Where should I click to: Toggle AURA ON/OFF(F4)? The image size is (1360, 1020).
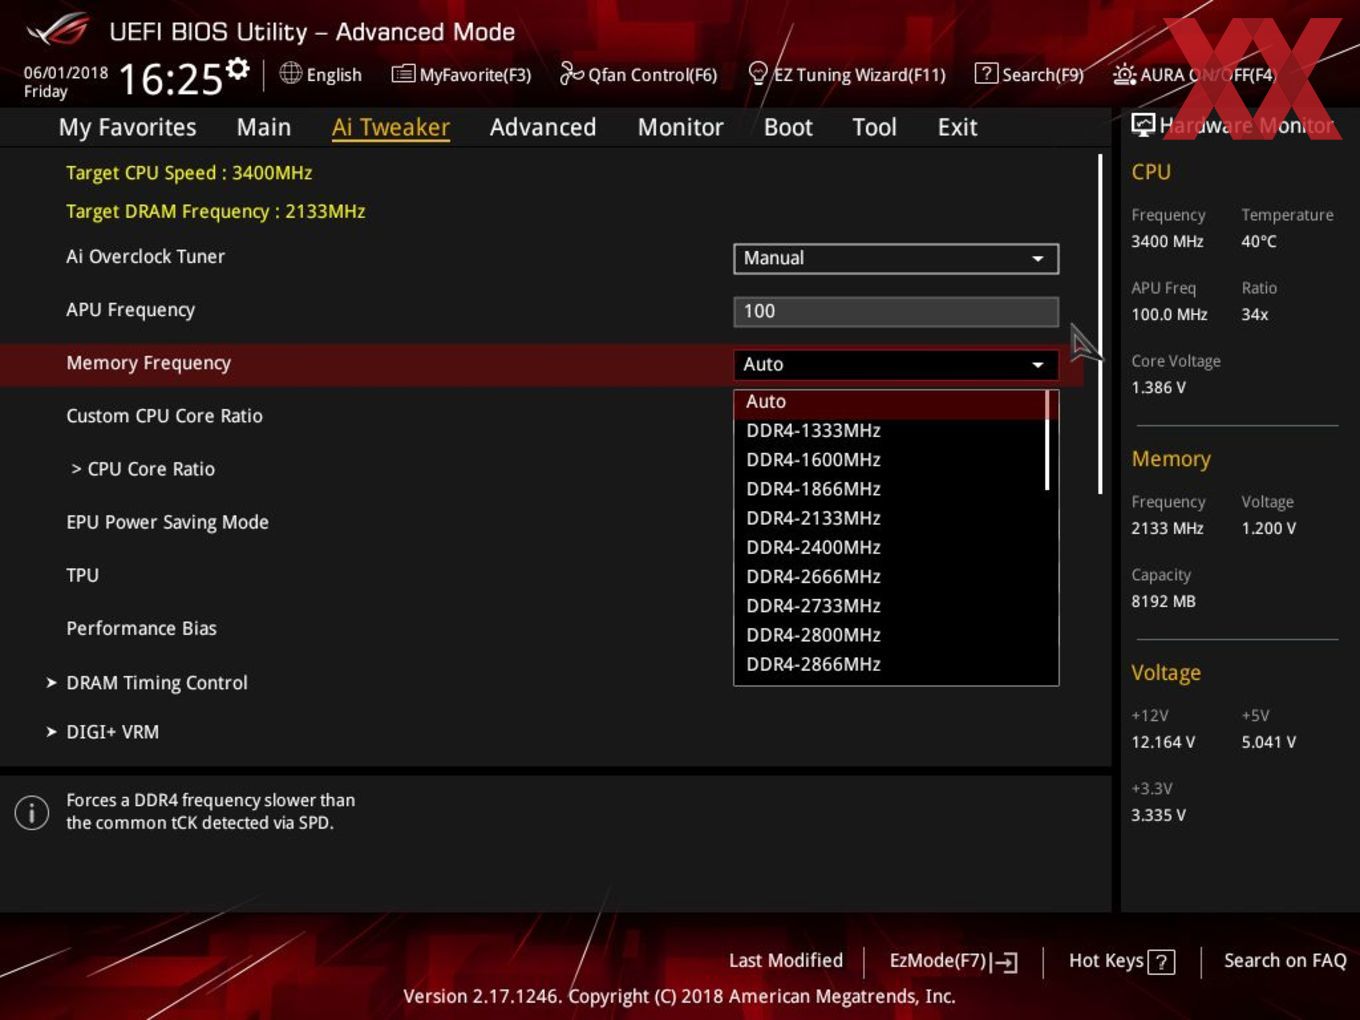1195,74
